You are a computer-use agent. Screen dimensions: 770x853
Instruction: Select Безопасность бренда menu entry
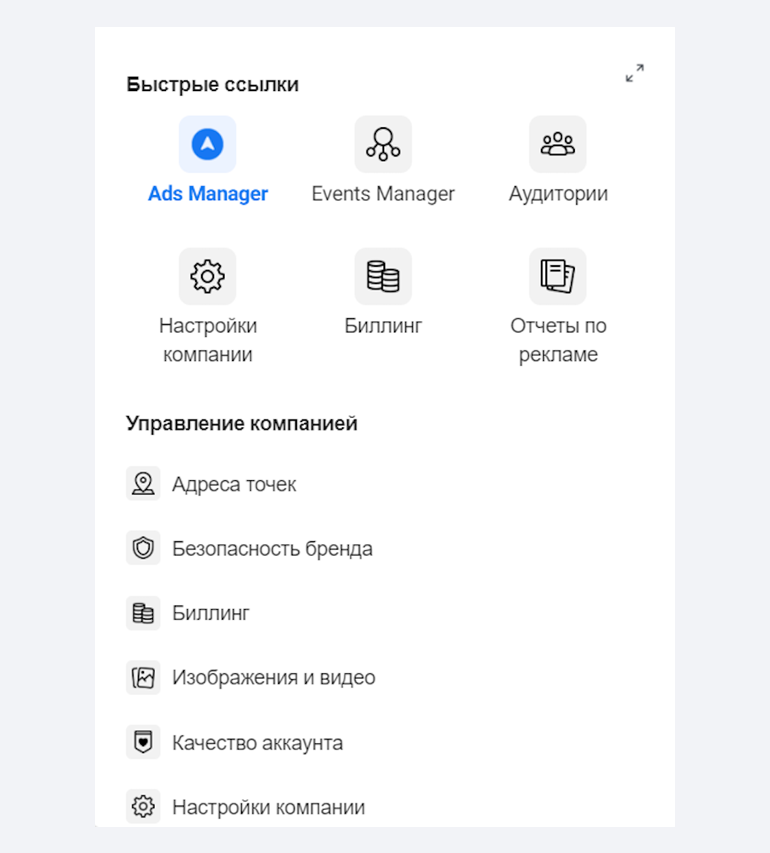[x=272, y=548]
